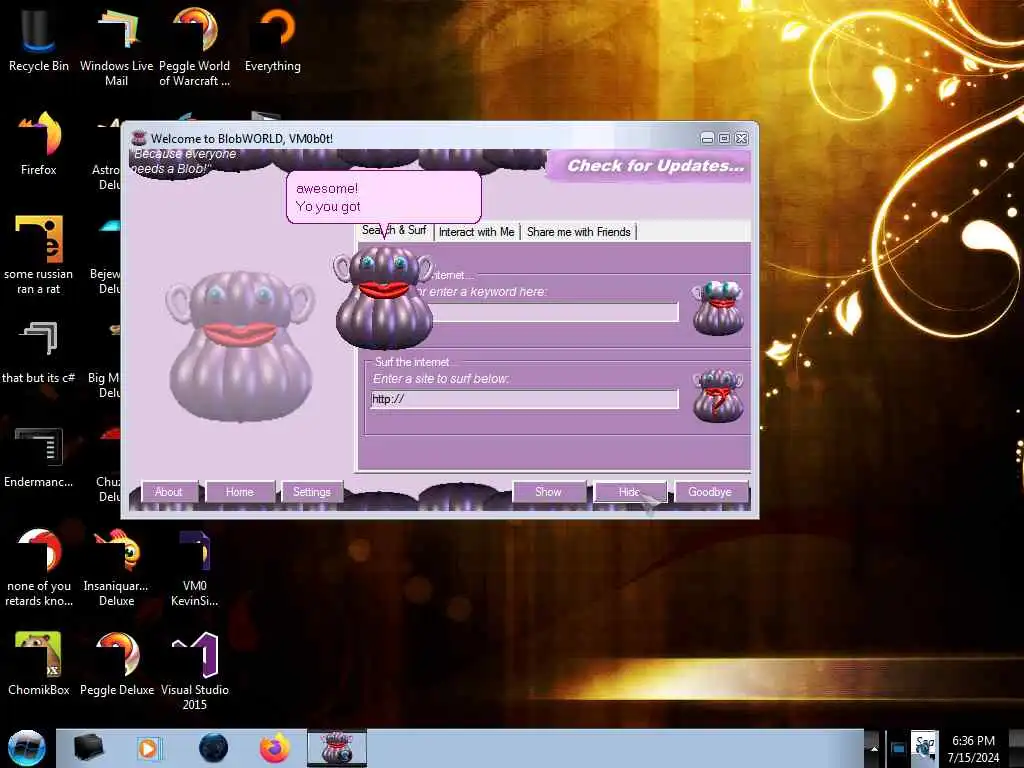The width and height of the screenshot is (1024, 768).
Task: Click the small animated blob with red lips
Action: (383, 297)
